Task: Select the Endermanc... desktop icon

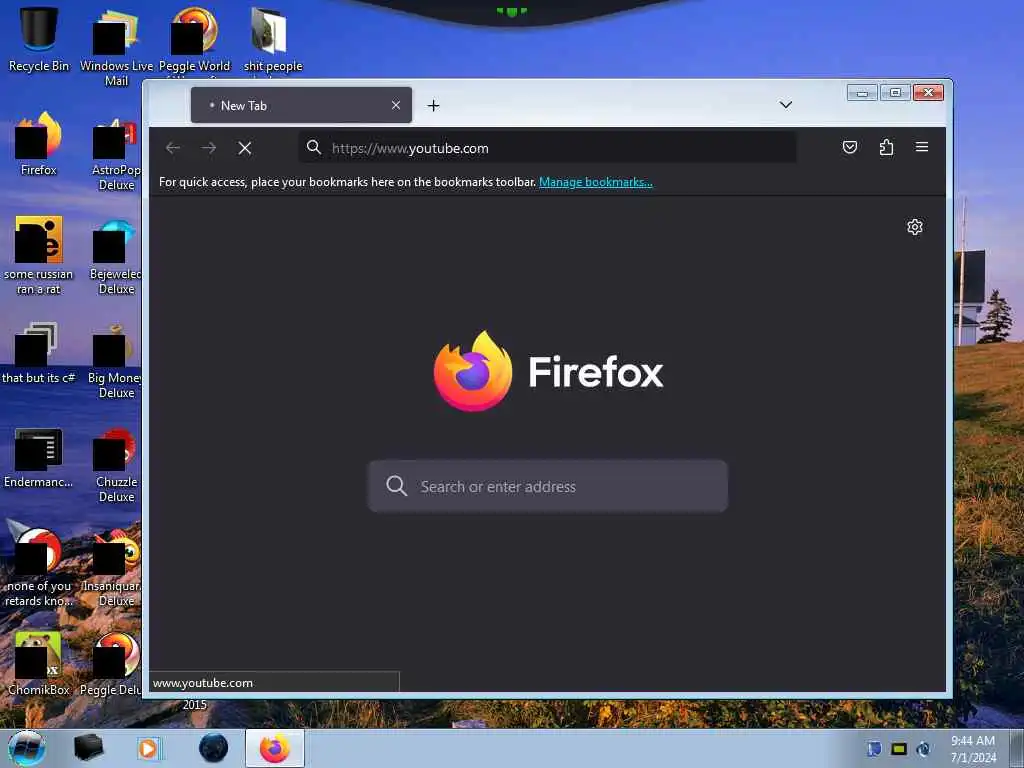Action: click(39, 457)
